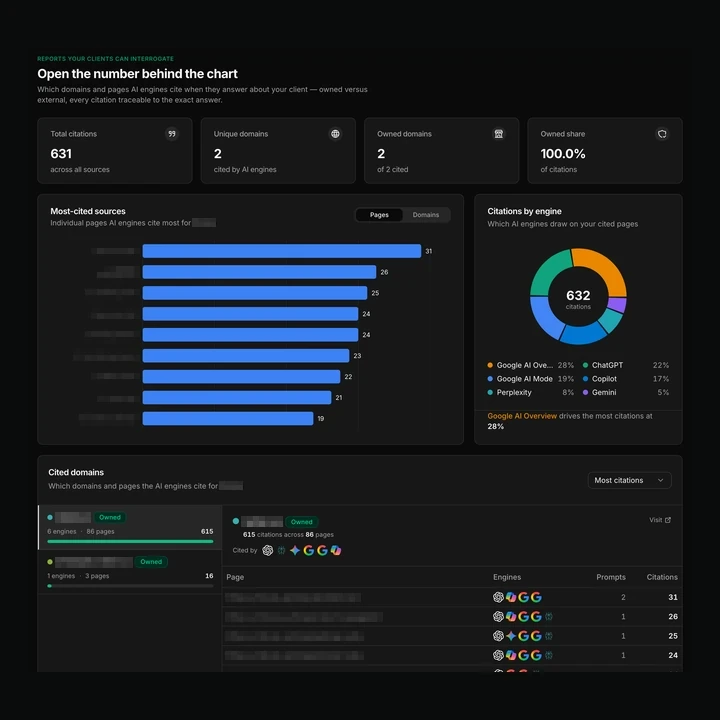Viewport: 720px width, 720px height.
Task: Click ChatGPT icon in the 24-citations row
Action: [498, 655]
